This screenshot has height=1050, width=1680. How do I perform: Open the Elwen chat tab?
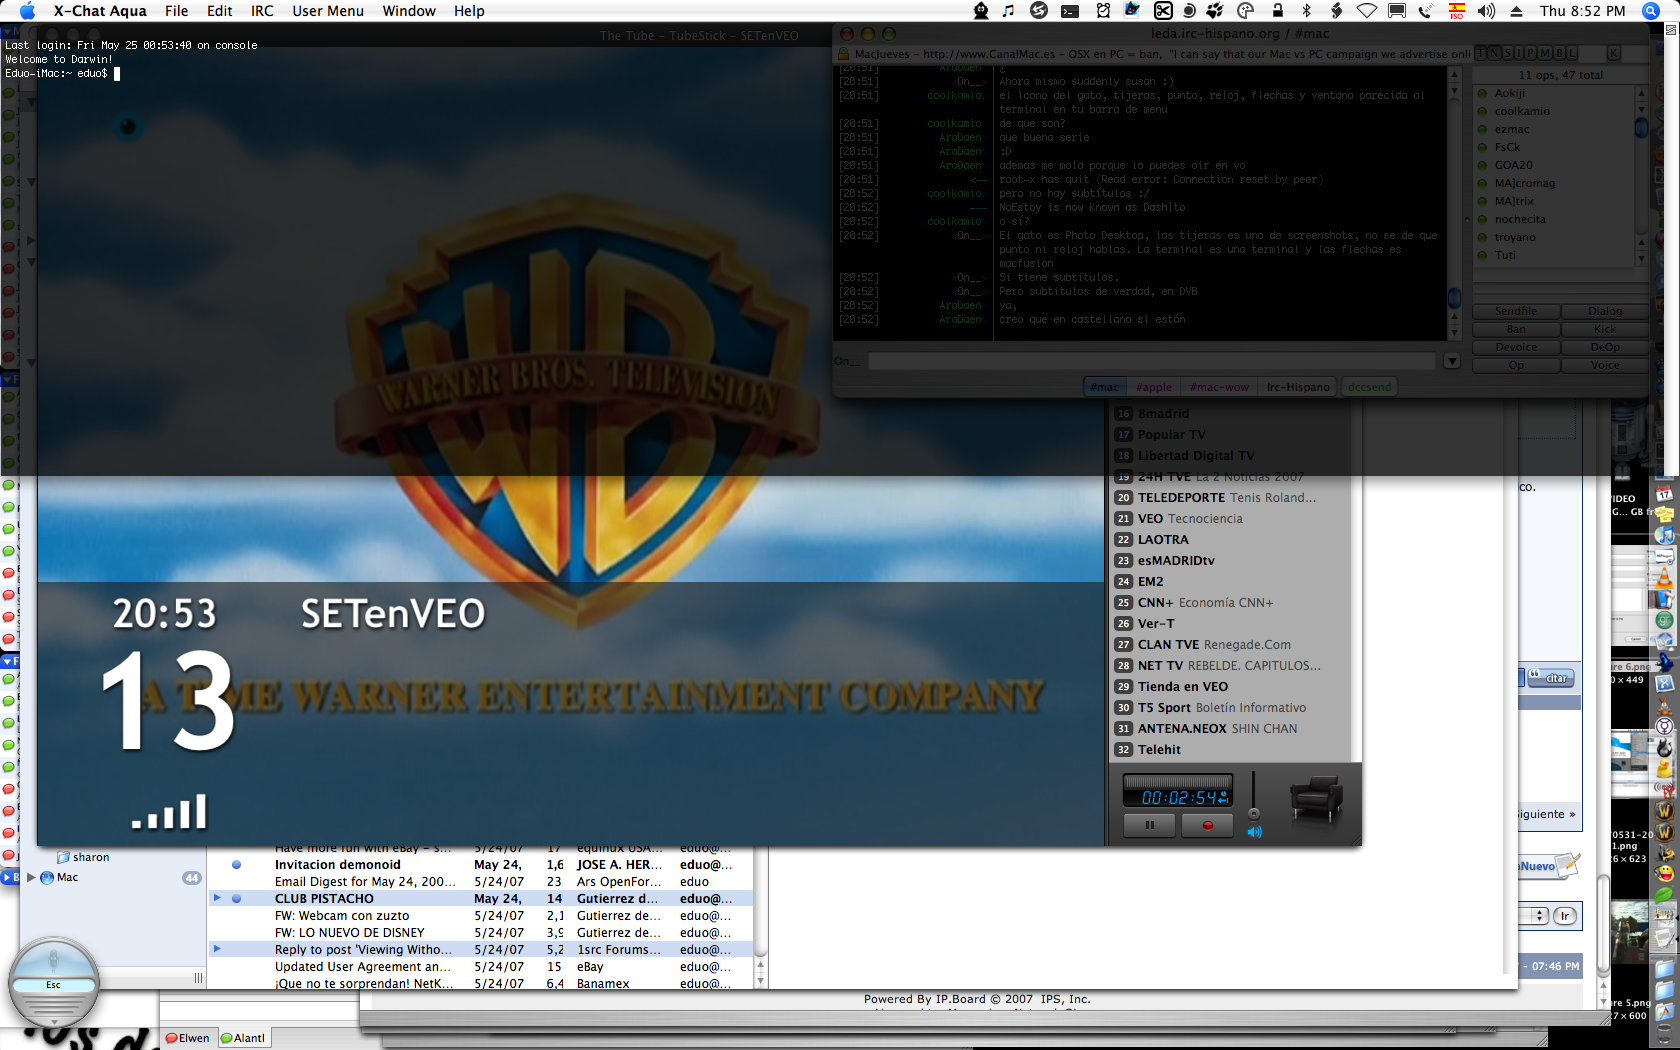tap(188, 1038)
